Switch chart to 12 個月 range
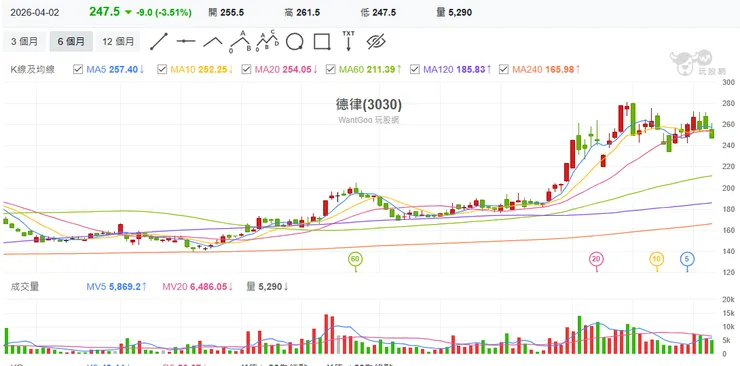This screenshot has width=740, height=366. [x=118, y=42]
